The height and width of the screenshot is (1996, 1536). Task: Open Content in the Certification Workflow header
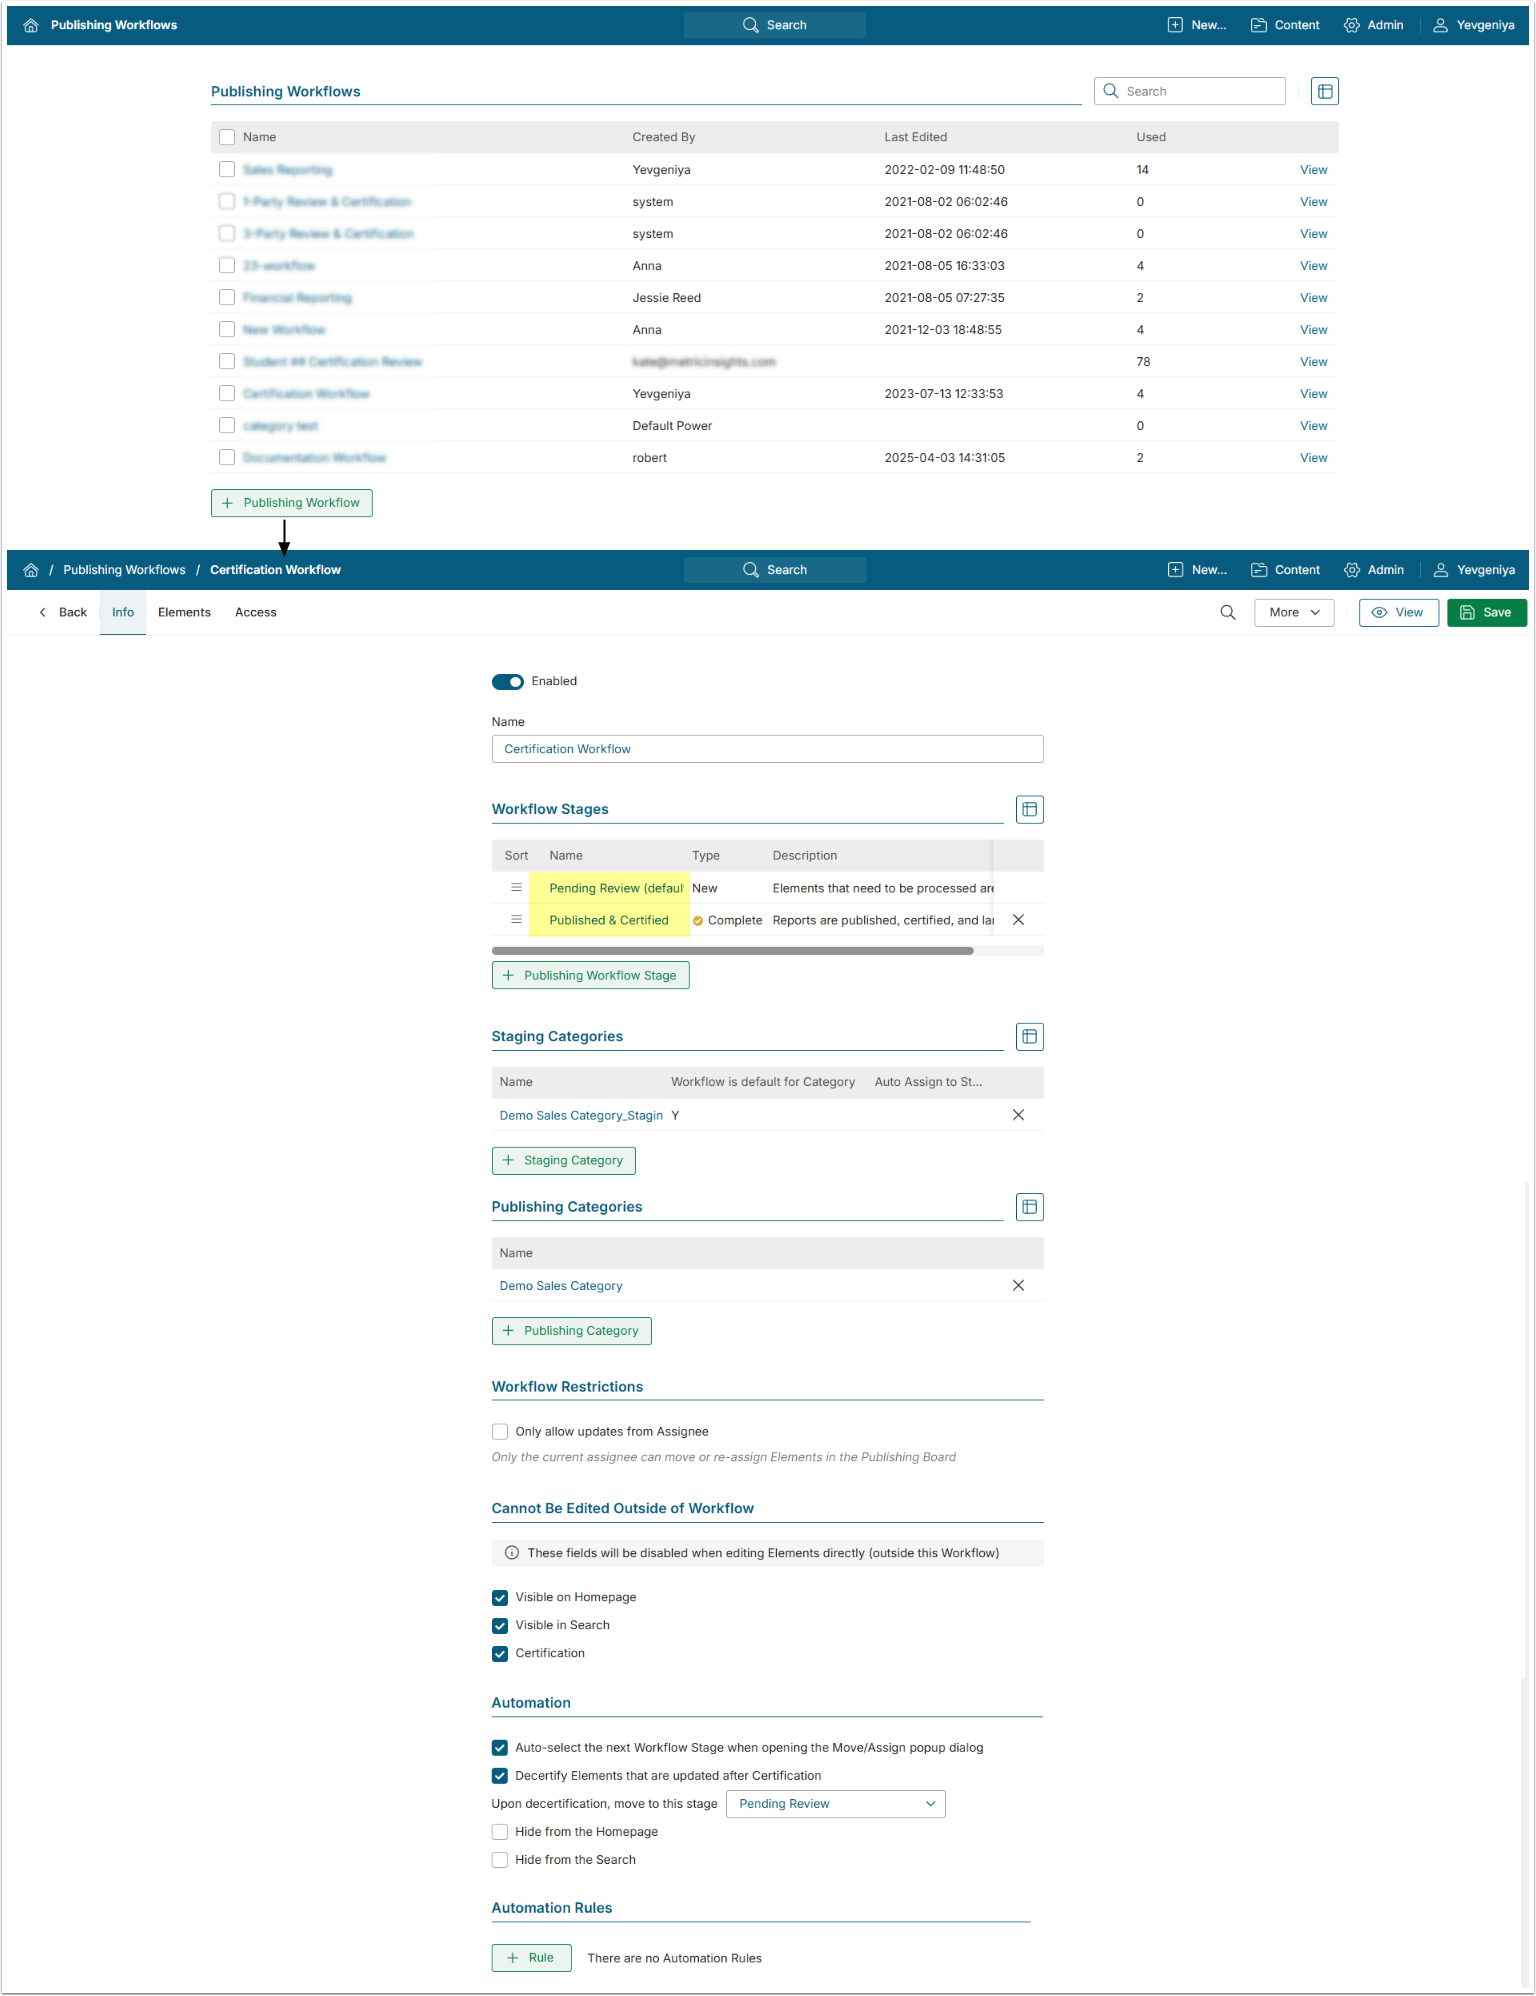click(x=1286, y=570)
